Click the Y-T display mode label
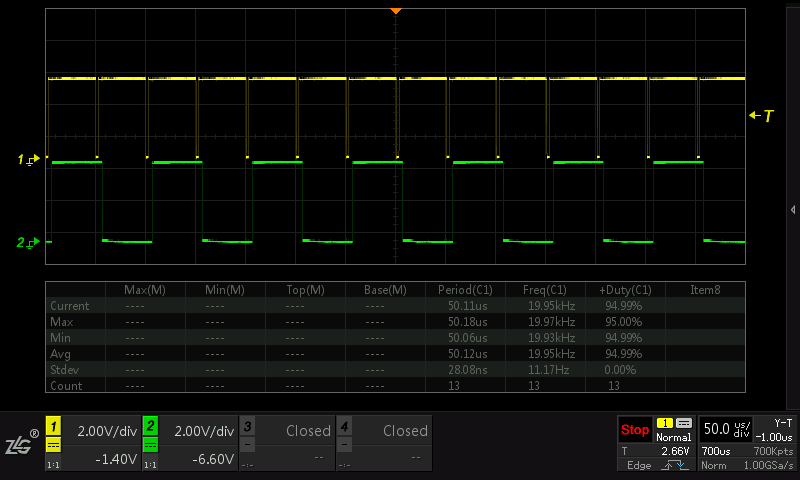This screenshot has width=800, height=480. 783,423
